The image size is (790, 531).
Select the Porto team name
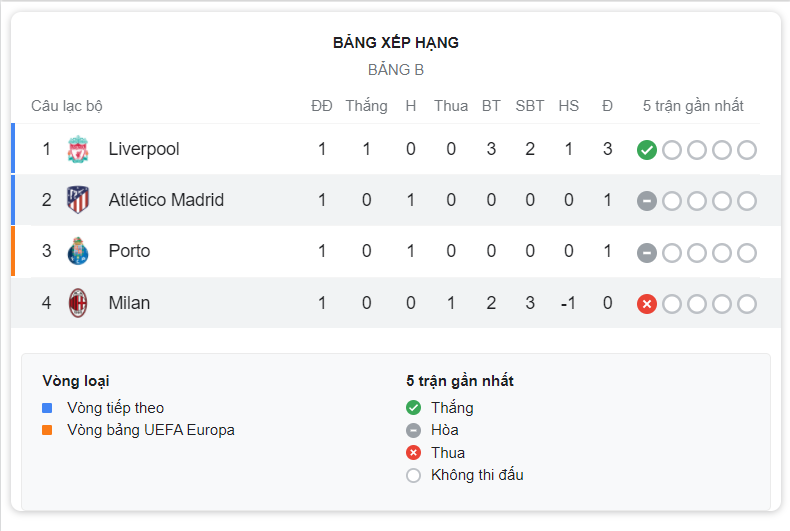[x=129, y=251]
